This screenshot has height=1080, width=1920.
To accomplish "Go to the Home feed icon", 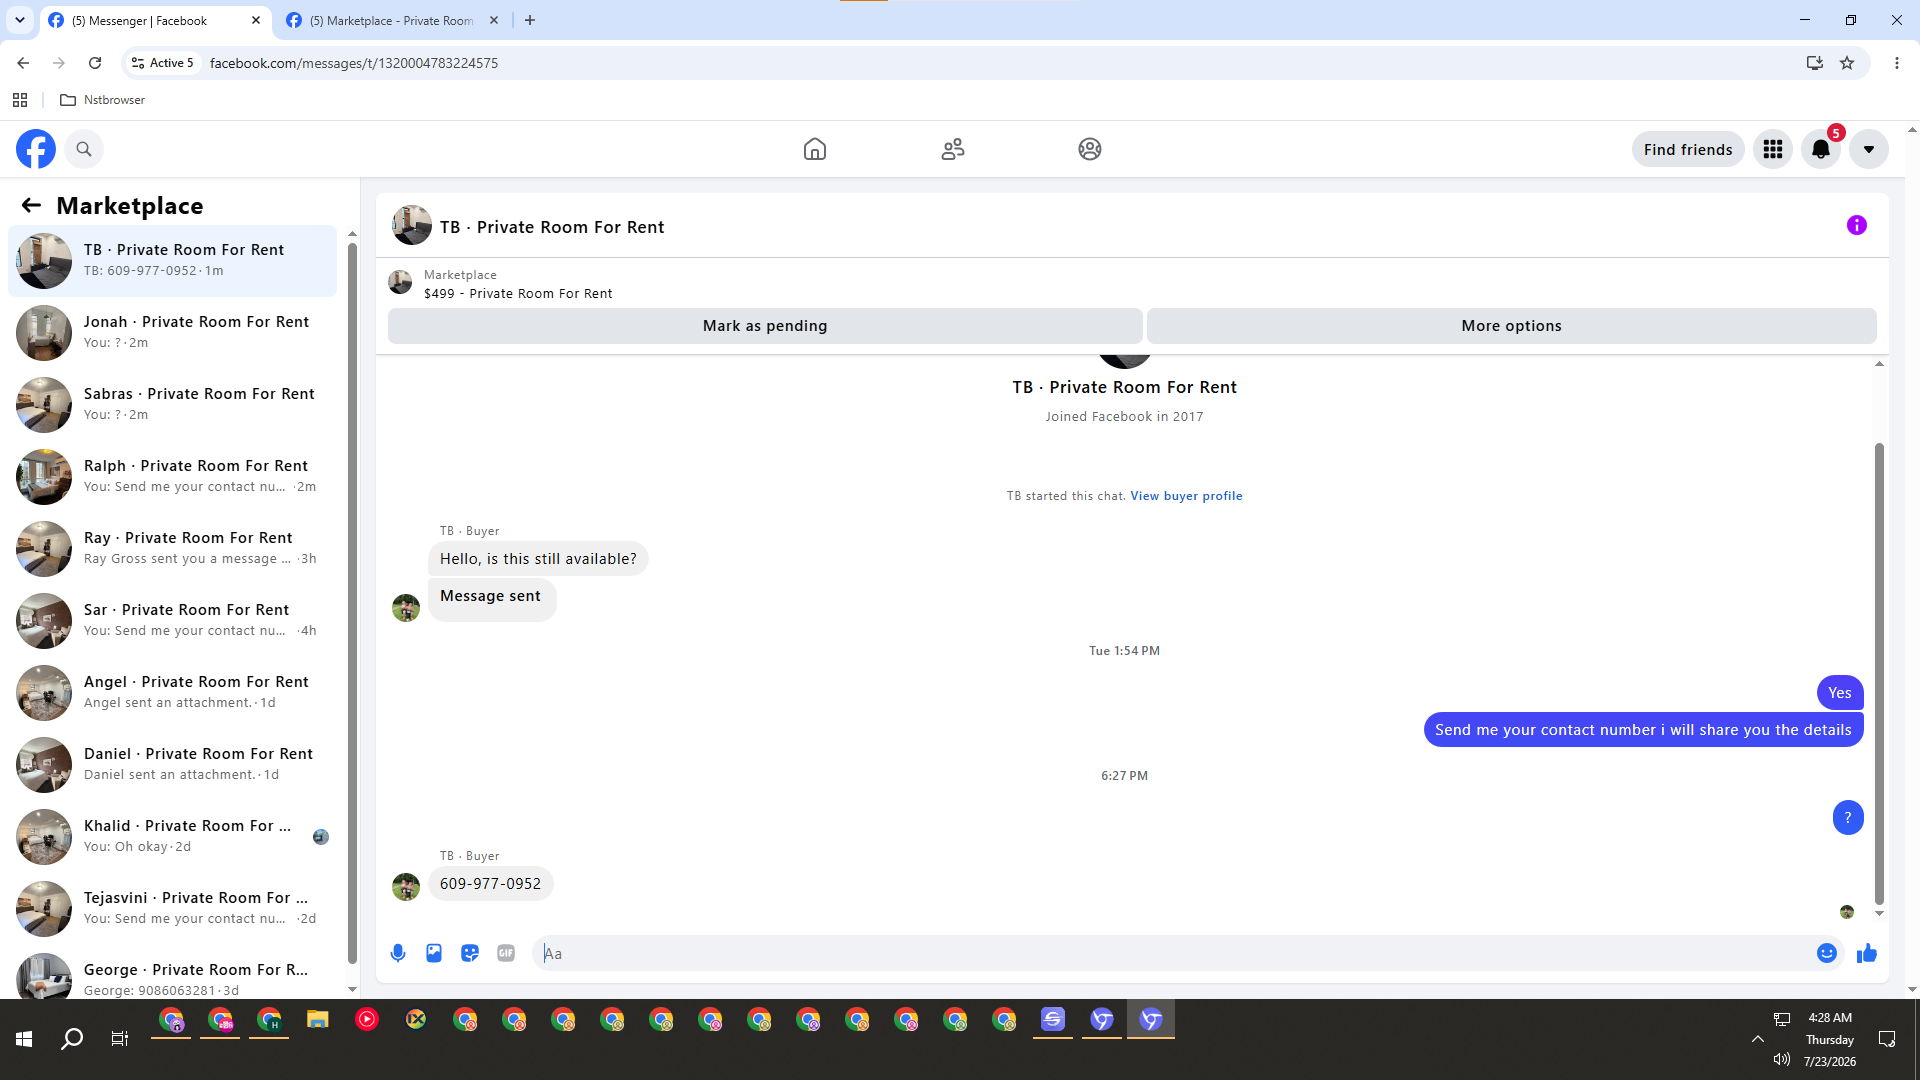I will click(815, 149).
